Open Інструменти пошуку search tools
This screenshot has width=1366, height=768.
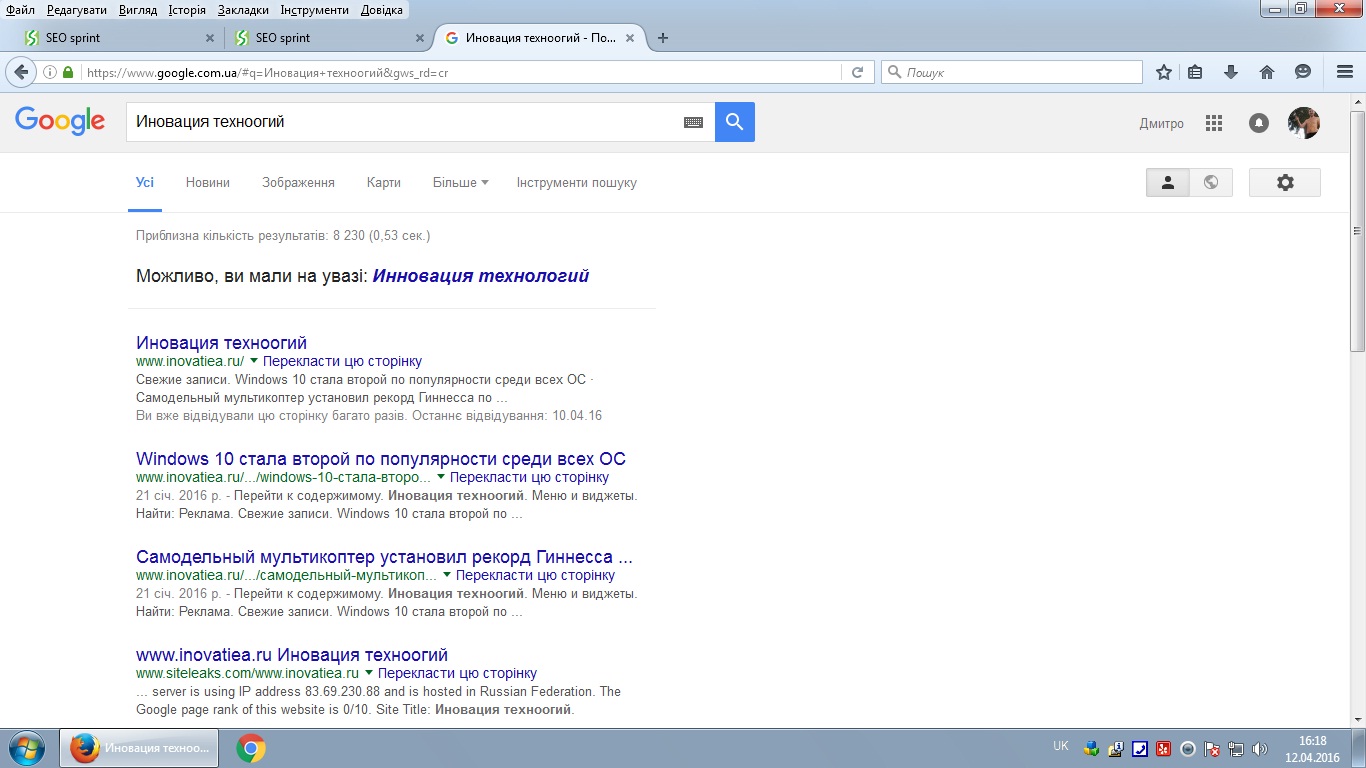[577, 183]
